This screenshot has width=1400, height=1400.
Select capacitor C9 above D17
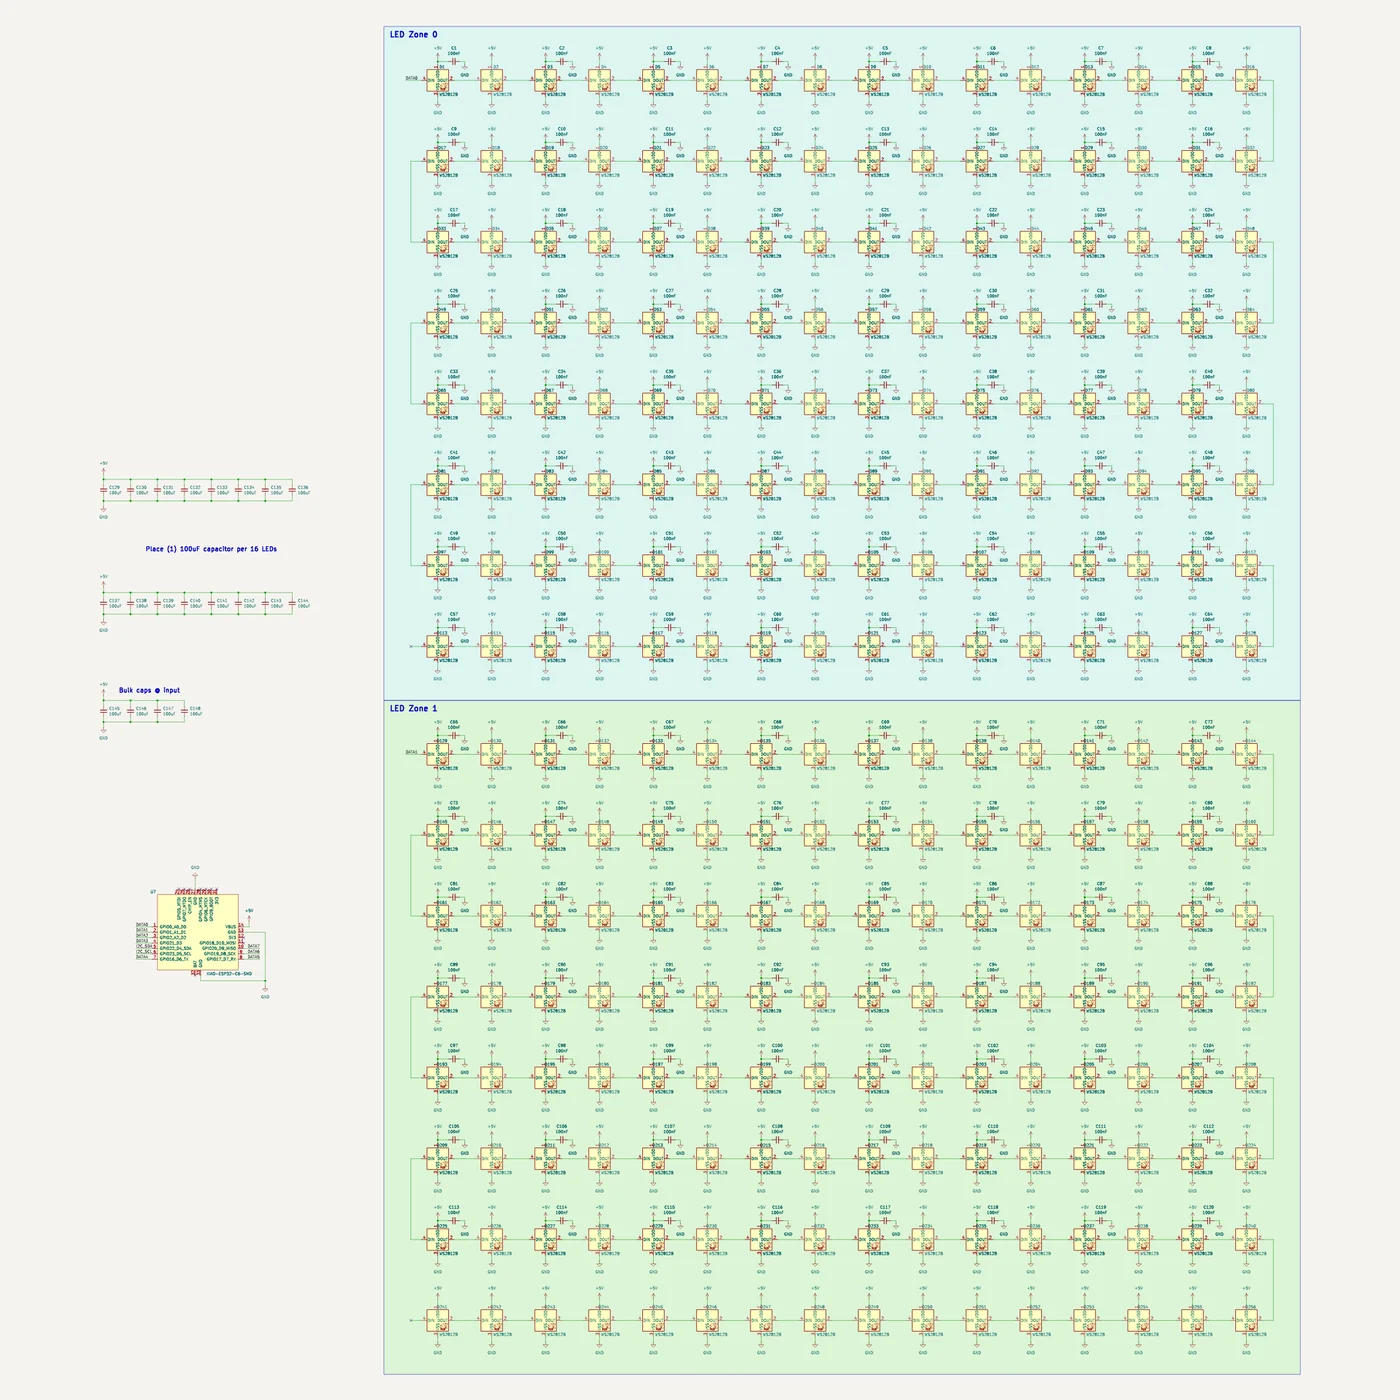(x=455, y=142)
